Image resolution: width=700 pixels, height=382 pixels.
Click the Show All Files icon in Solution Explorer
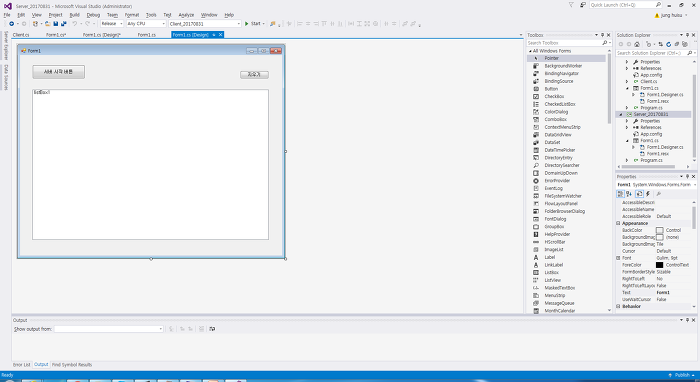coord(685,44)
